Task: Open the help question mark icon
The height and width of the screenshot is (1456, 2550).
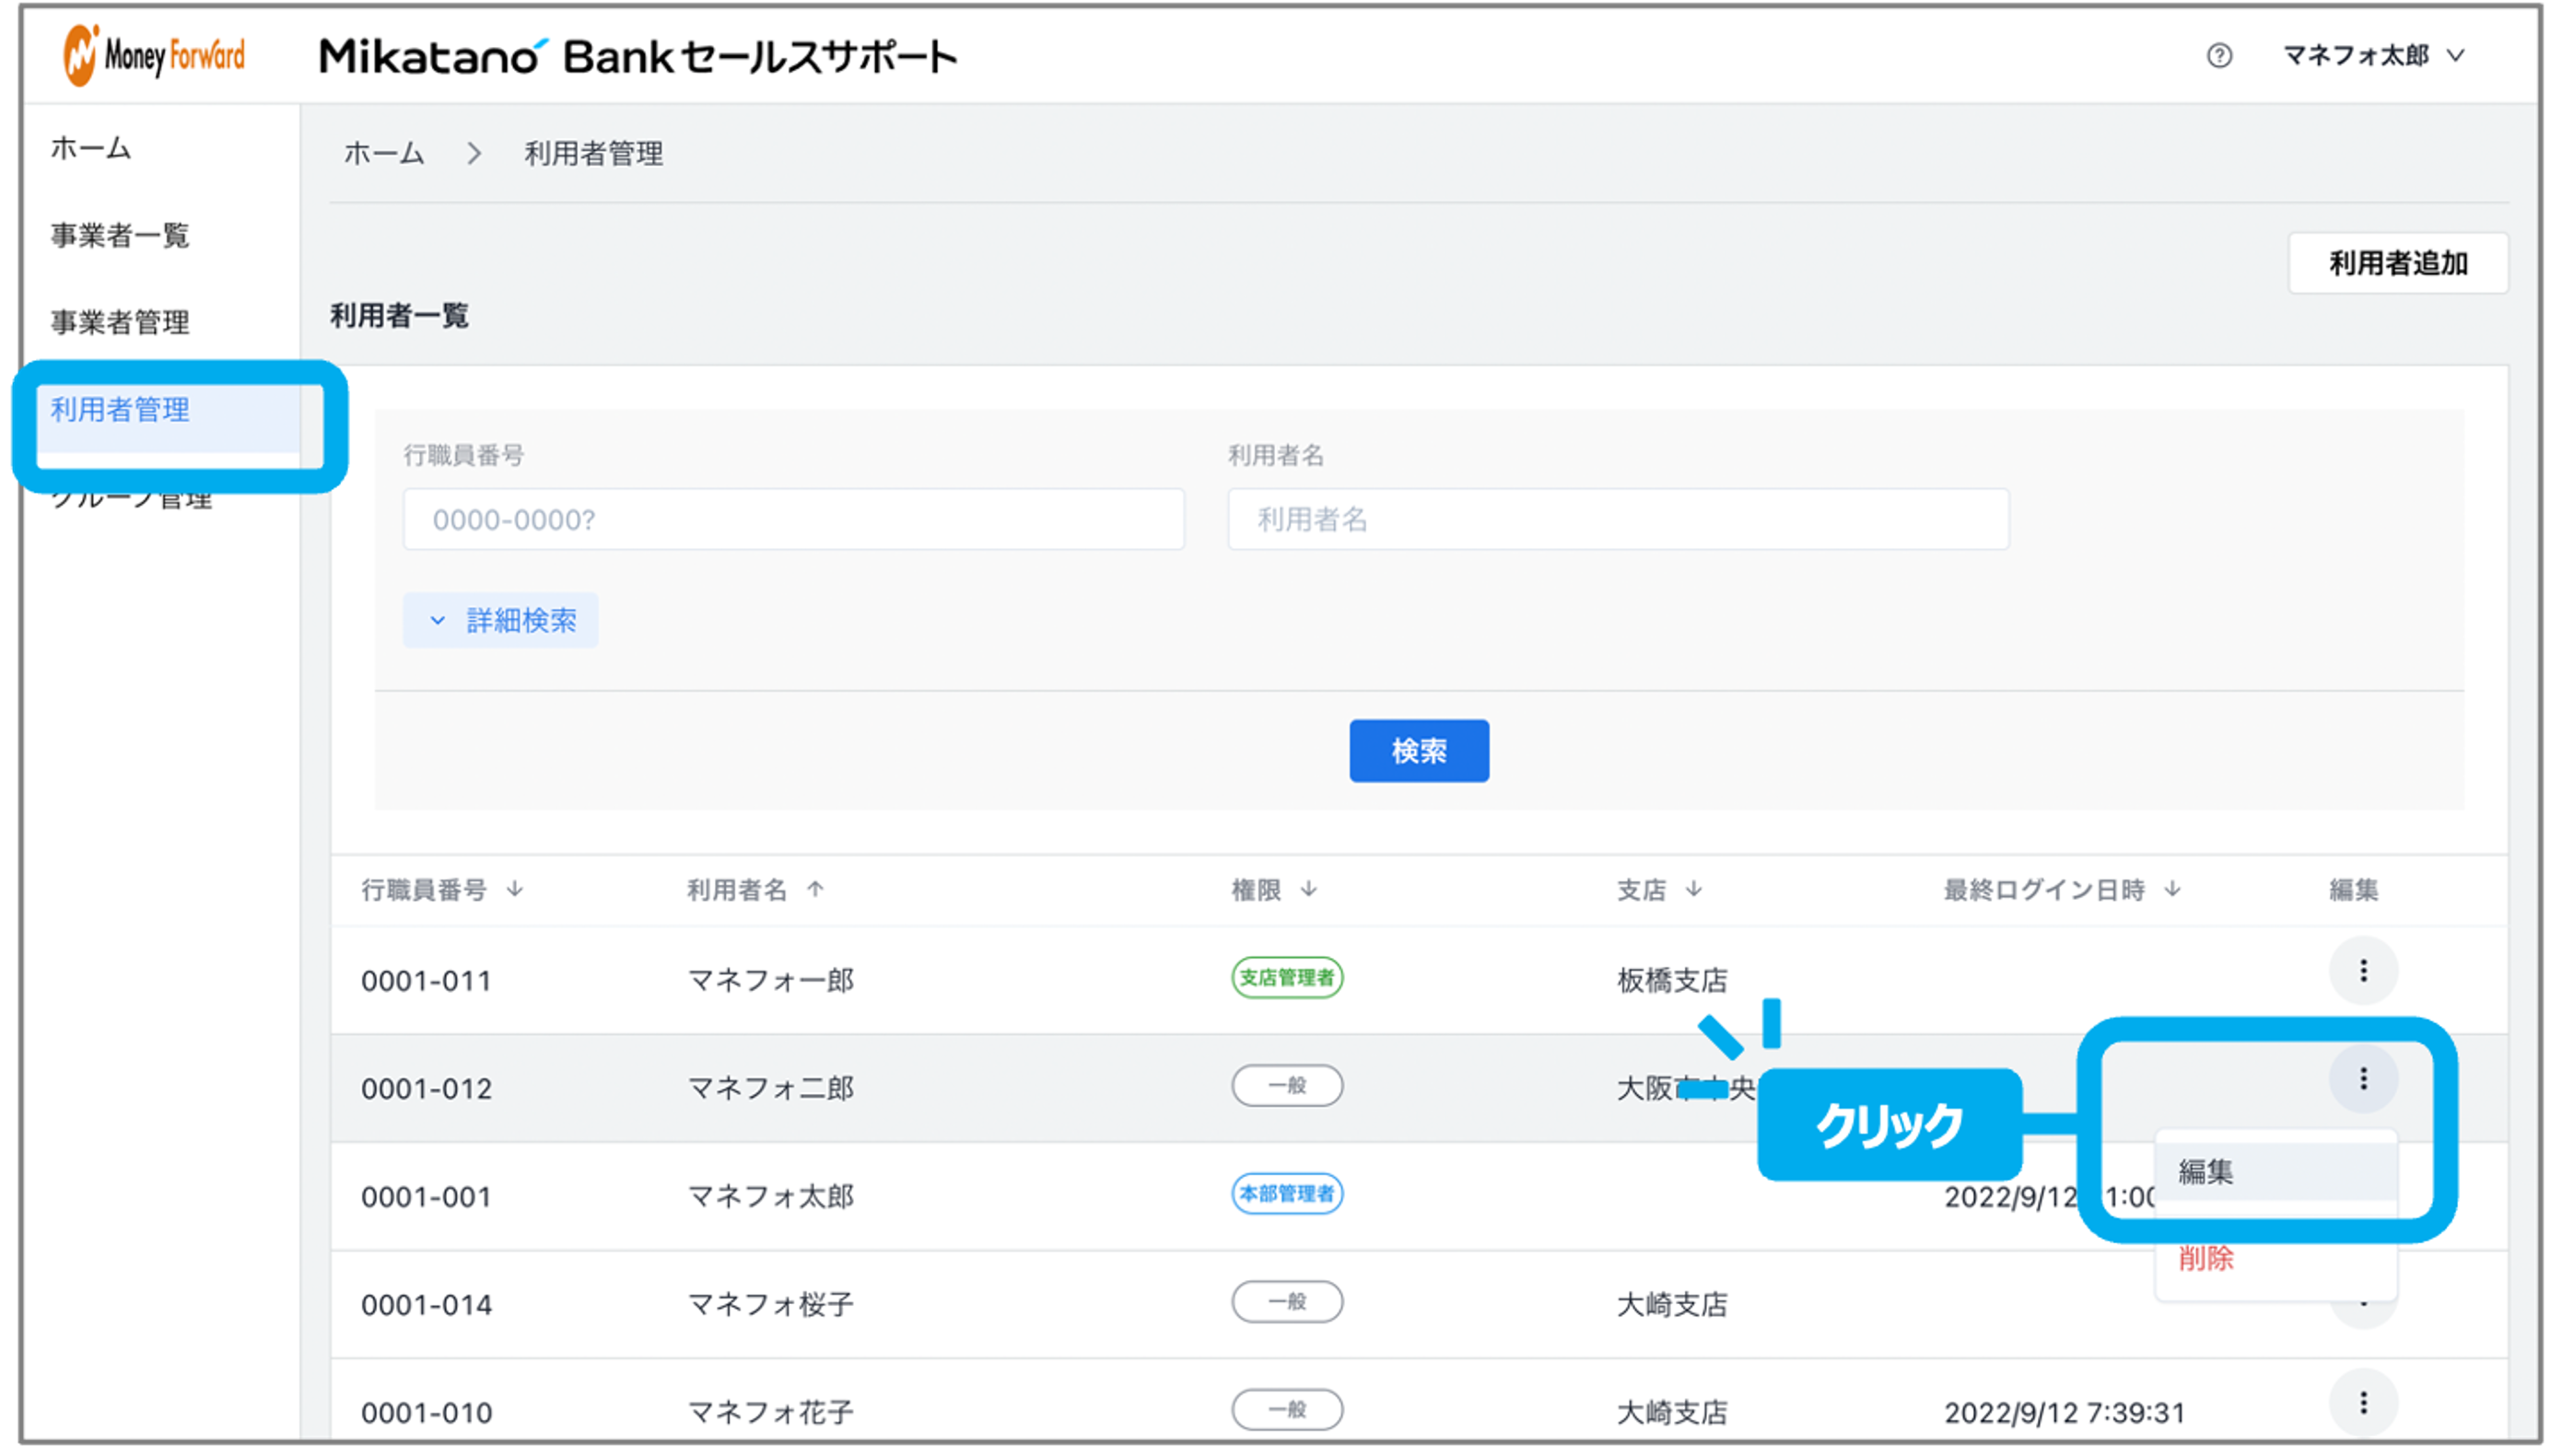Action: pyautogui.click(x=2218, y=56)
